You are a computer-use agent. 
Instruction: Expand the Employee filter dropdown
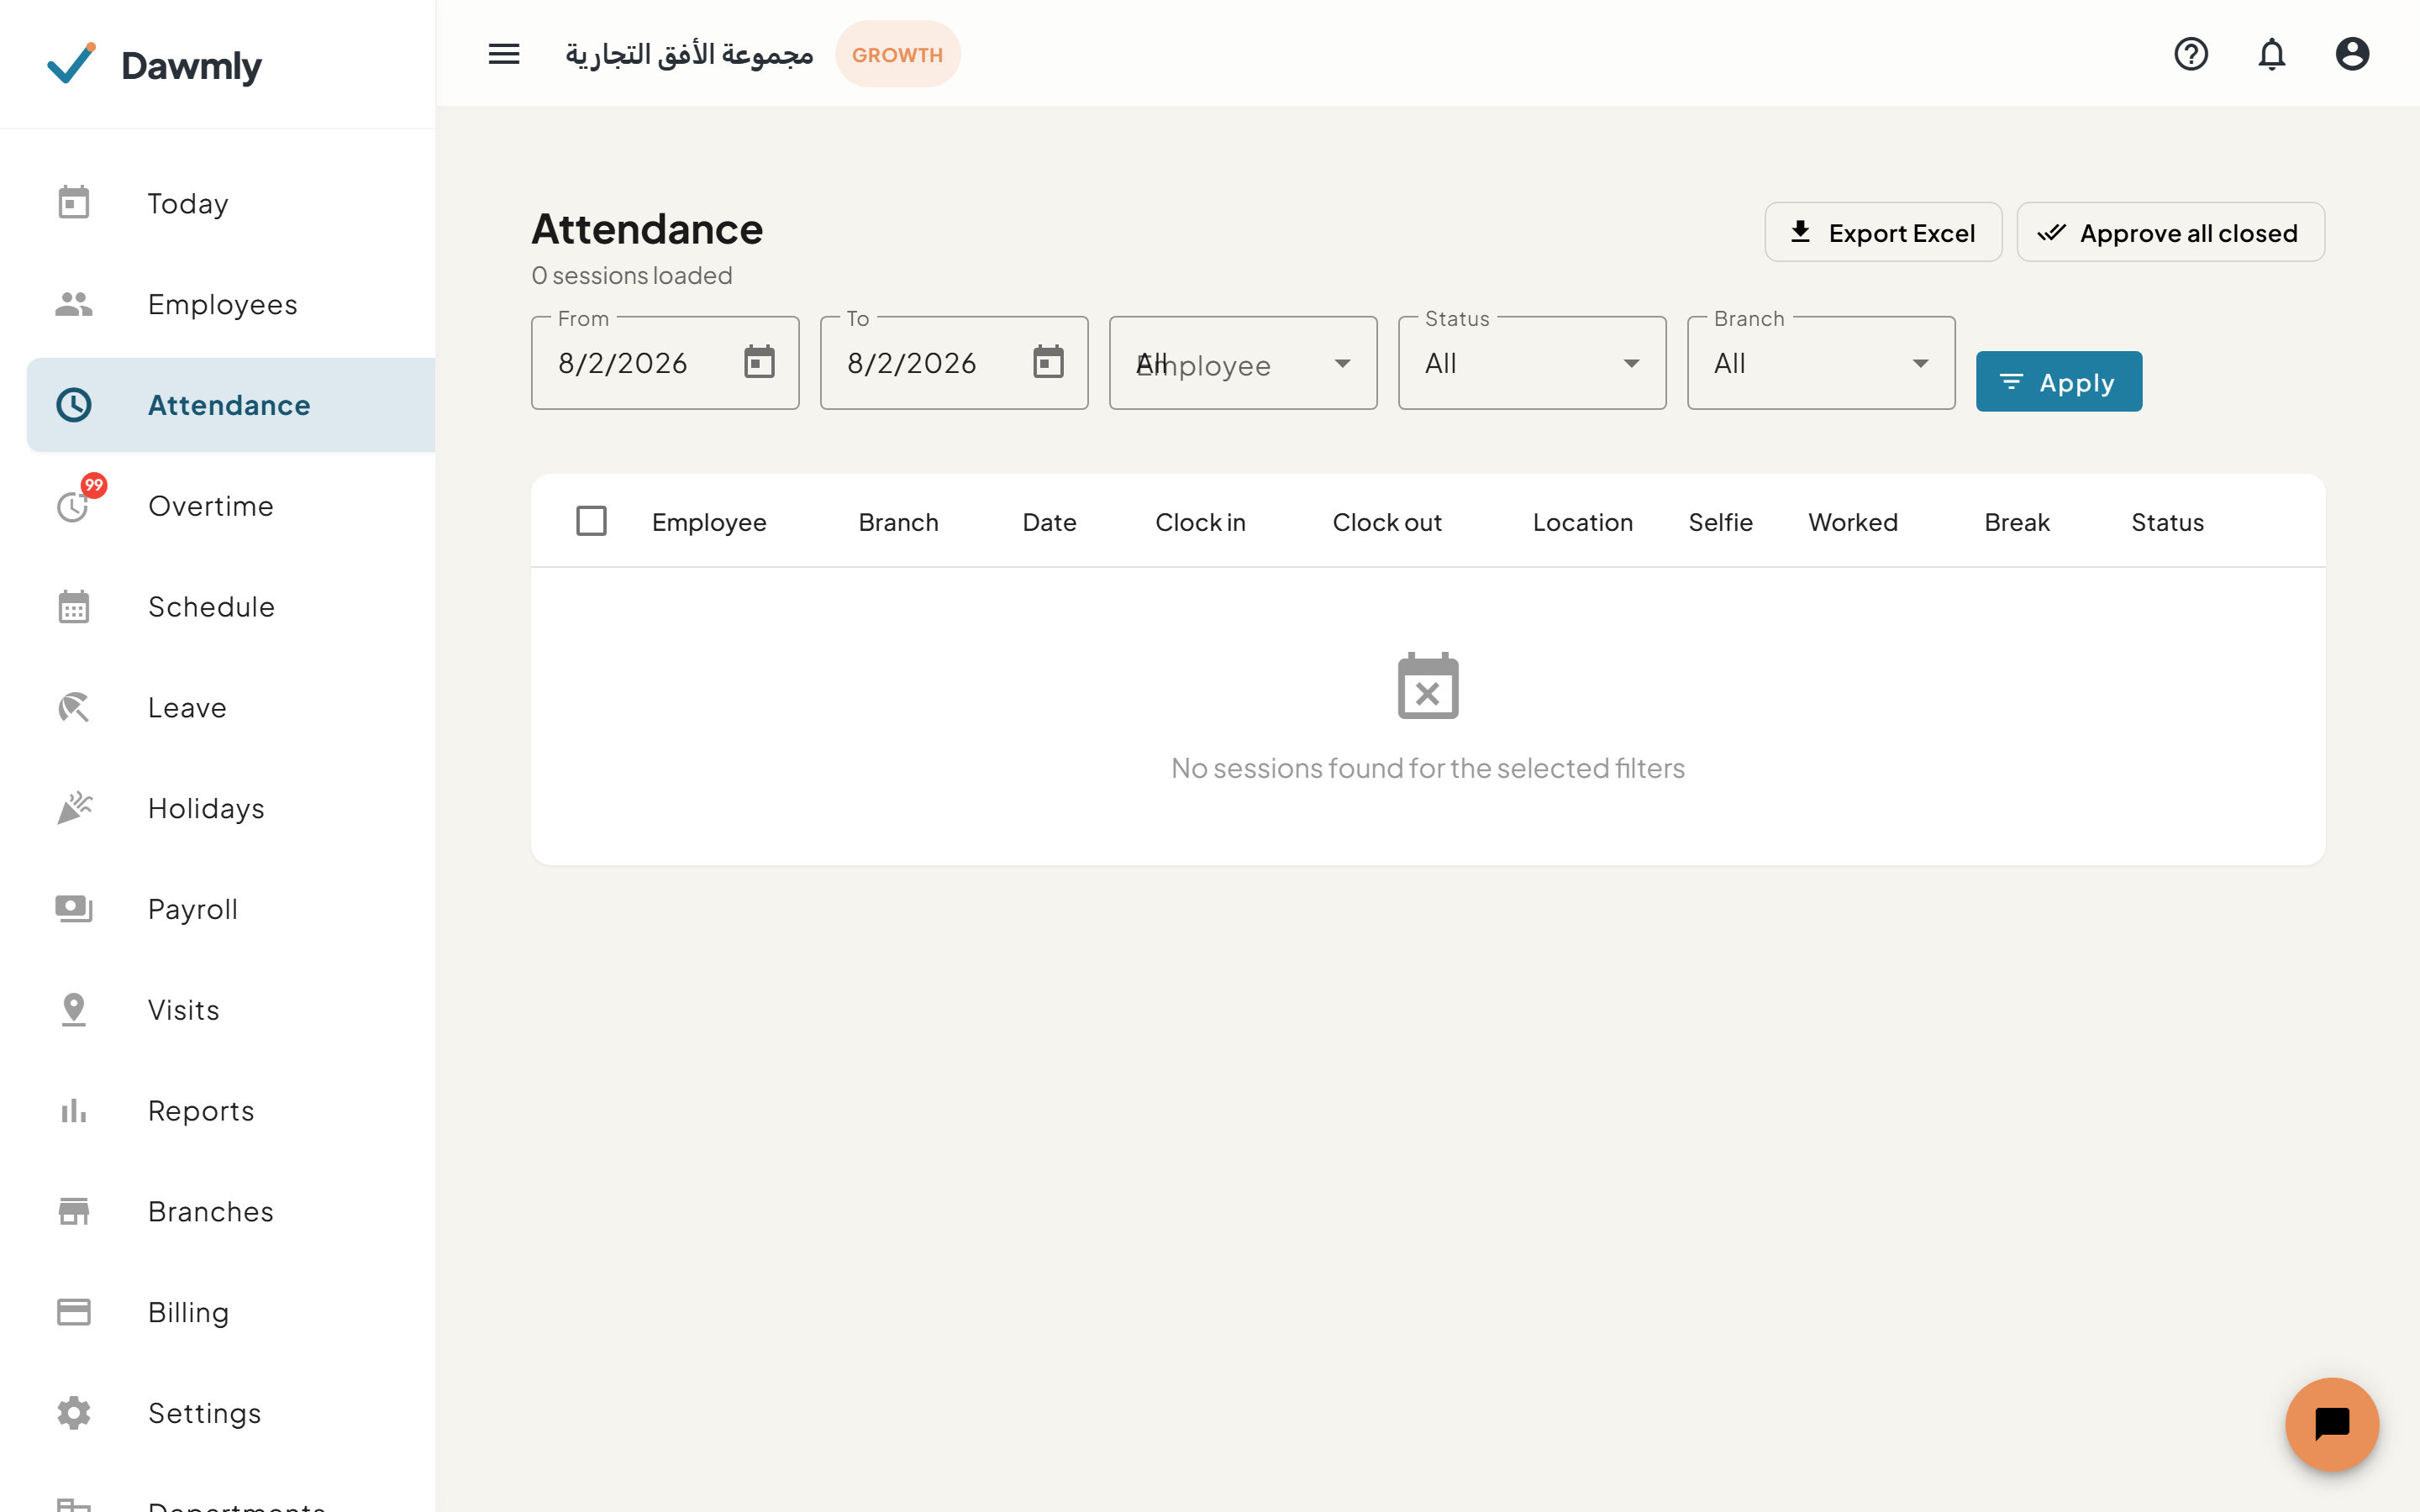[x=1243, y=363]
